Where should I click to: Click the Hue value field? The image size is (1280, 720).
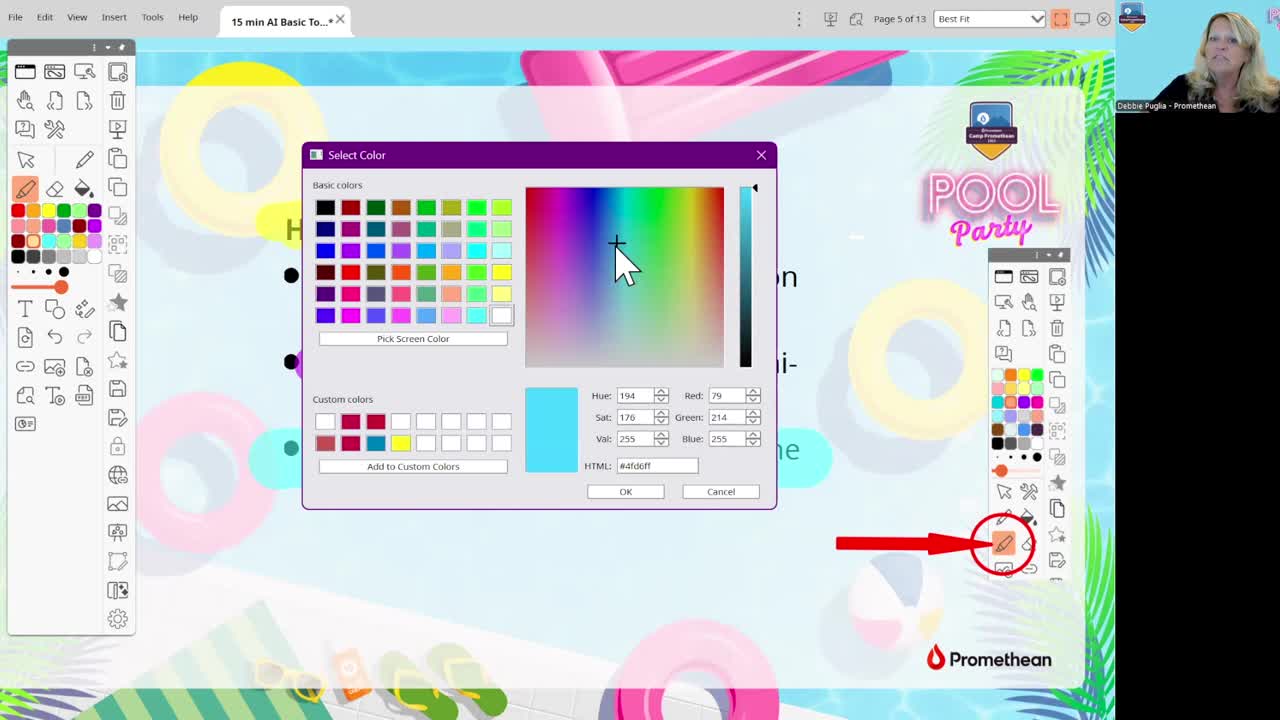pyautogui.click(x=635, y=395)
